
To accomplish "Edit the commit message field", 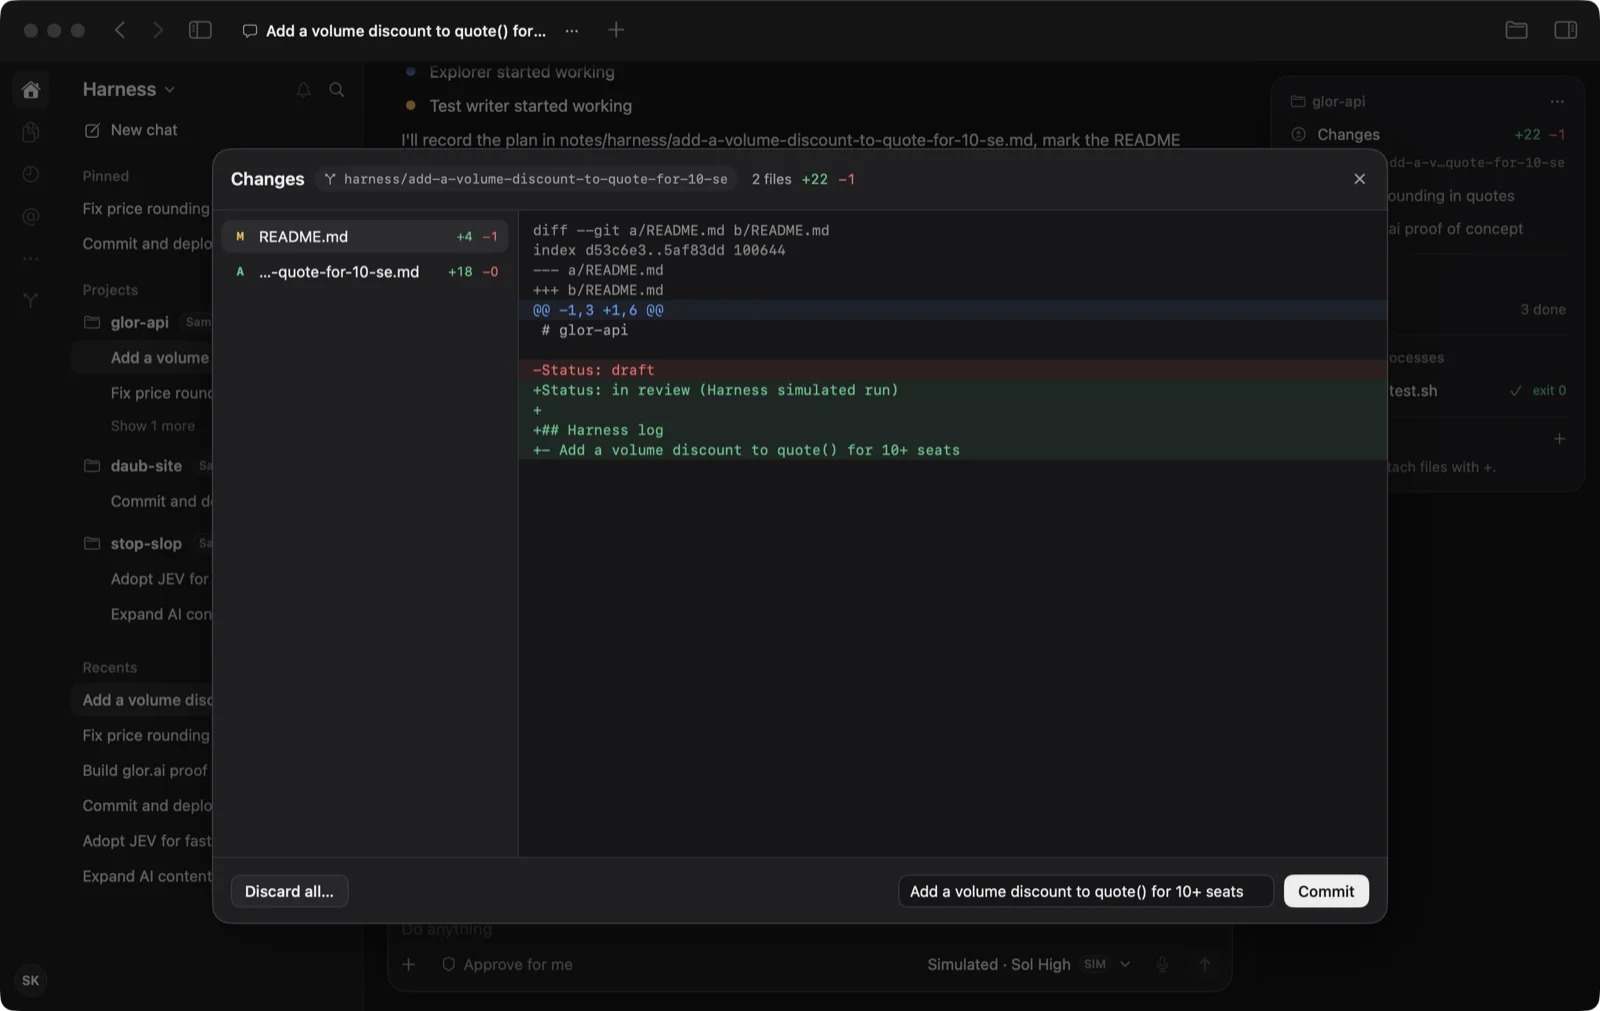I will (1086, 891).
